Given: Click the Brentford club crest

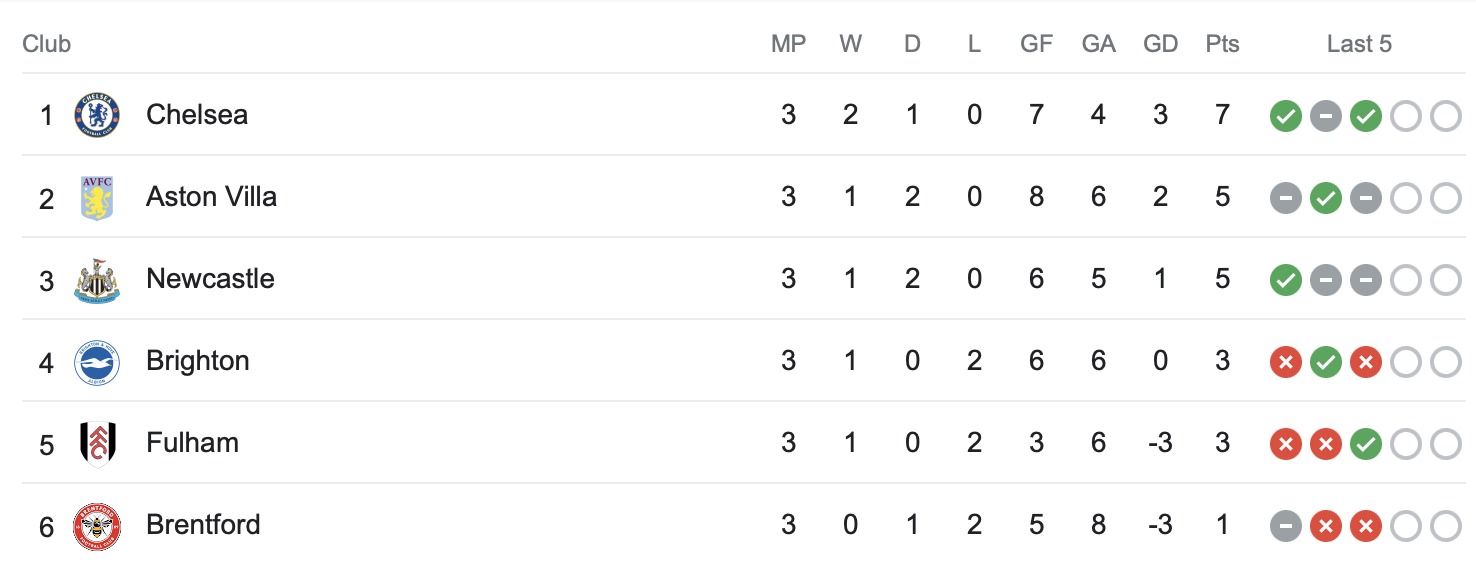Looking at the screenshot, I should (97, 526).
